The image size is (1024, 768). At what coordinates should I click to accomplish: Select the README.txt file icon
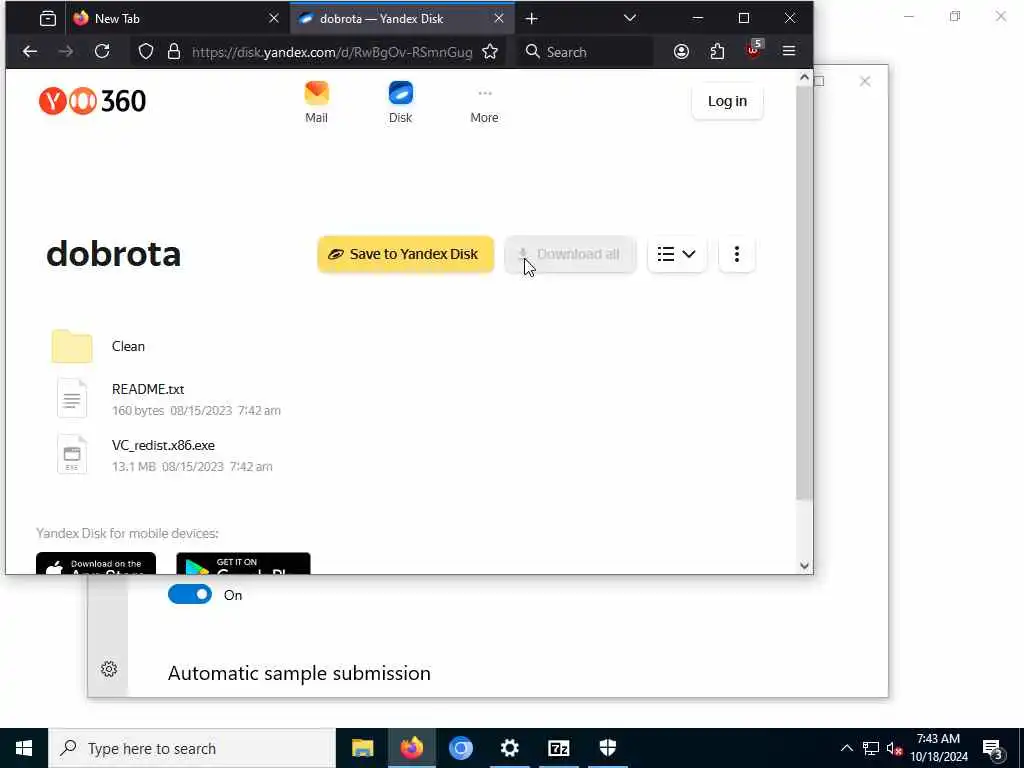[72, 398]
